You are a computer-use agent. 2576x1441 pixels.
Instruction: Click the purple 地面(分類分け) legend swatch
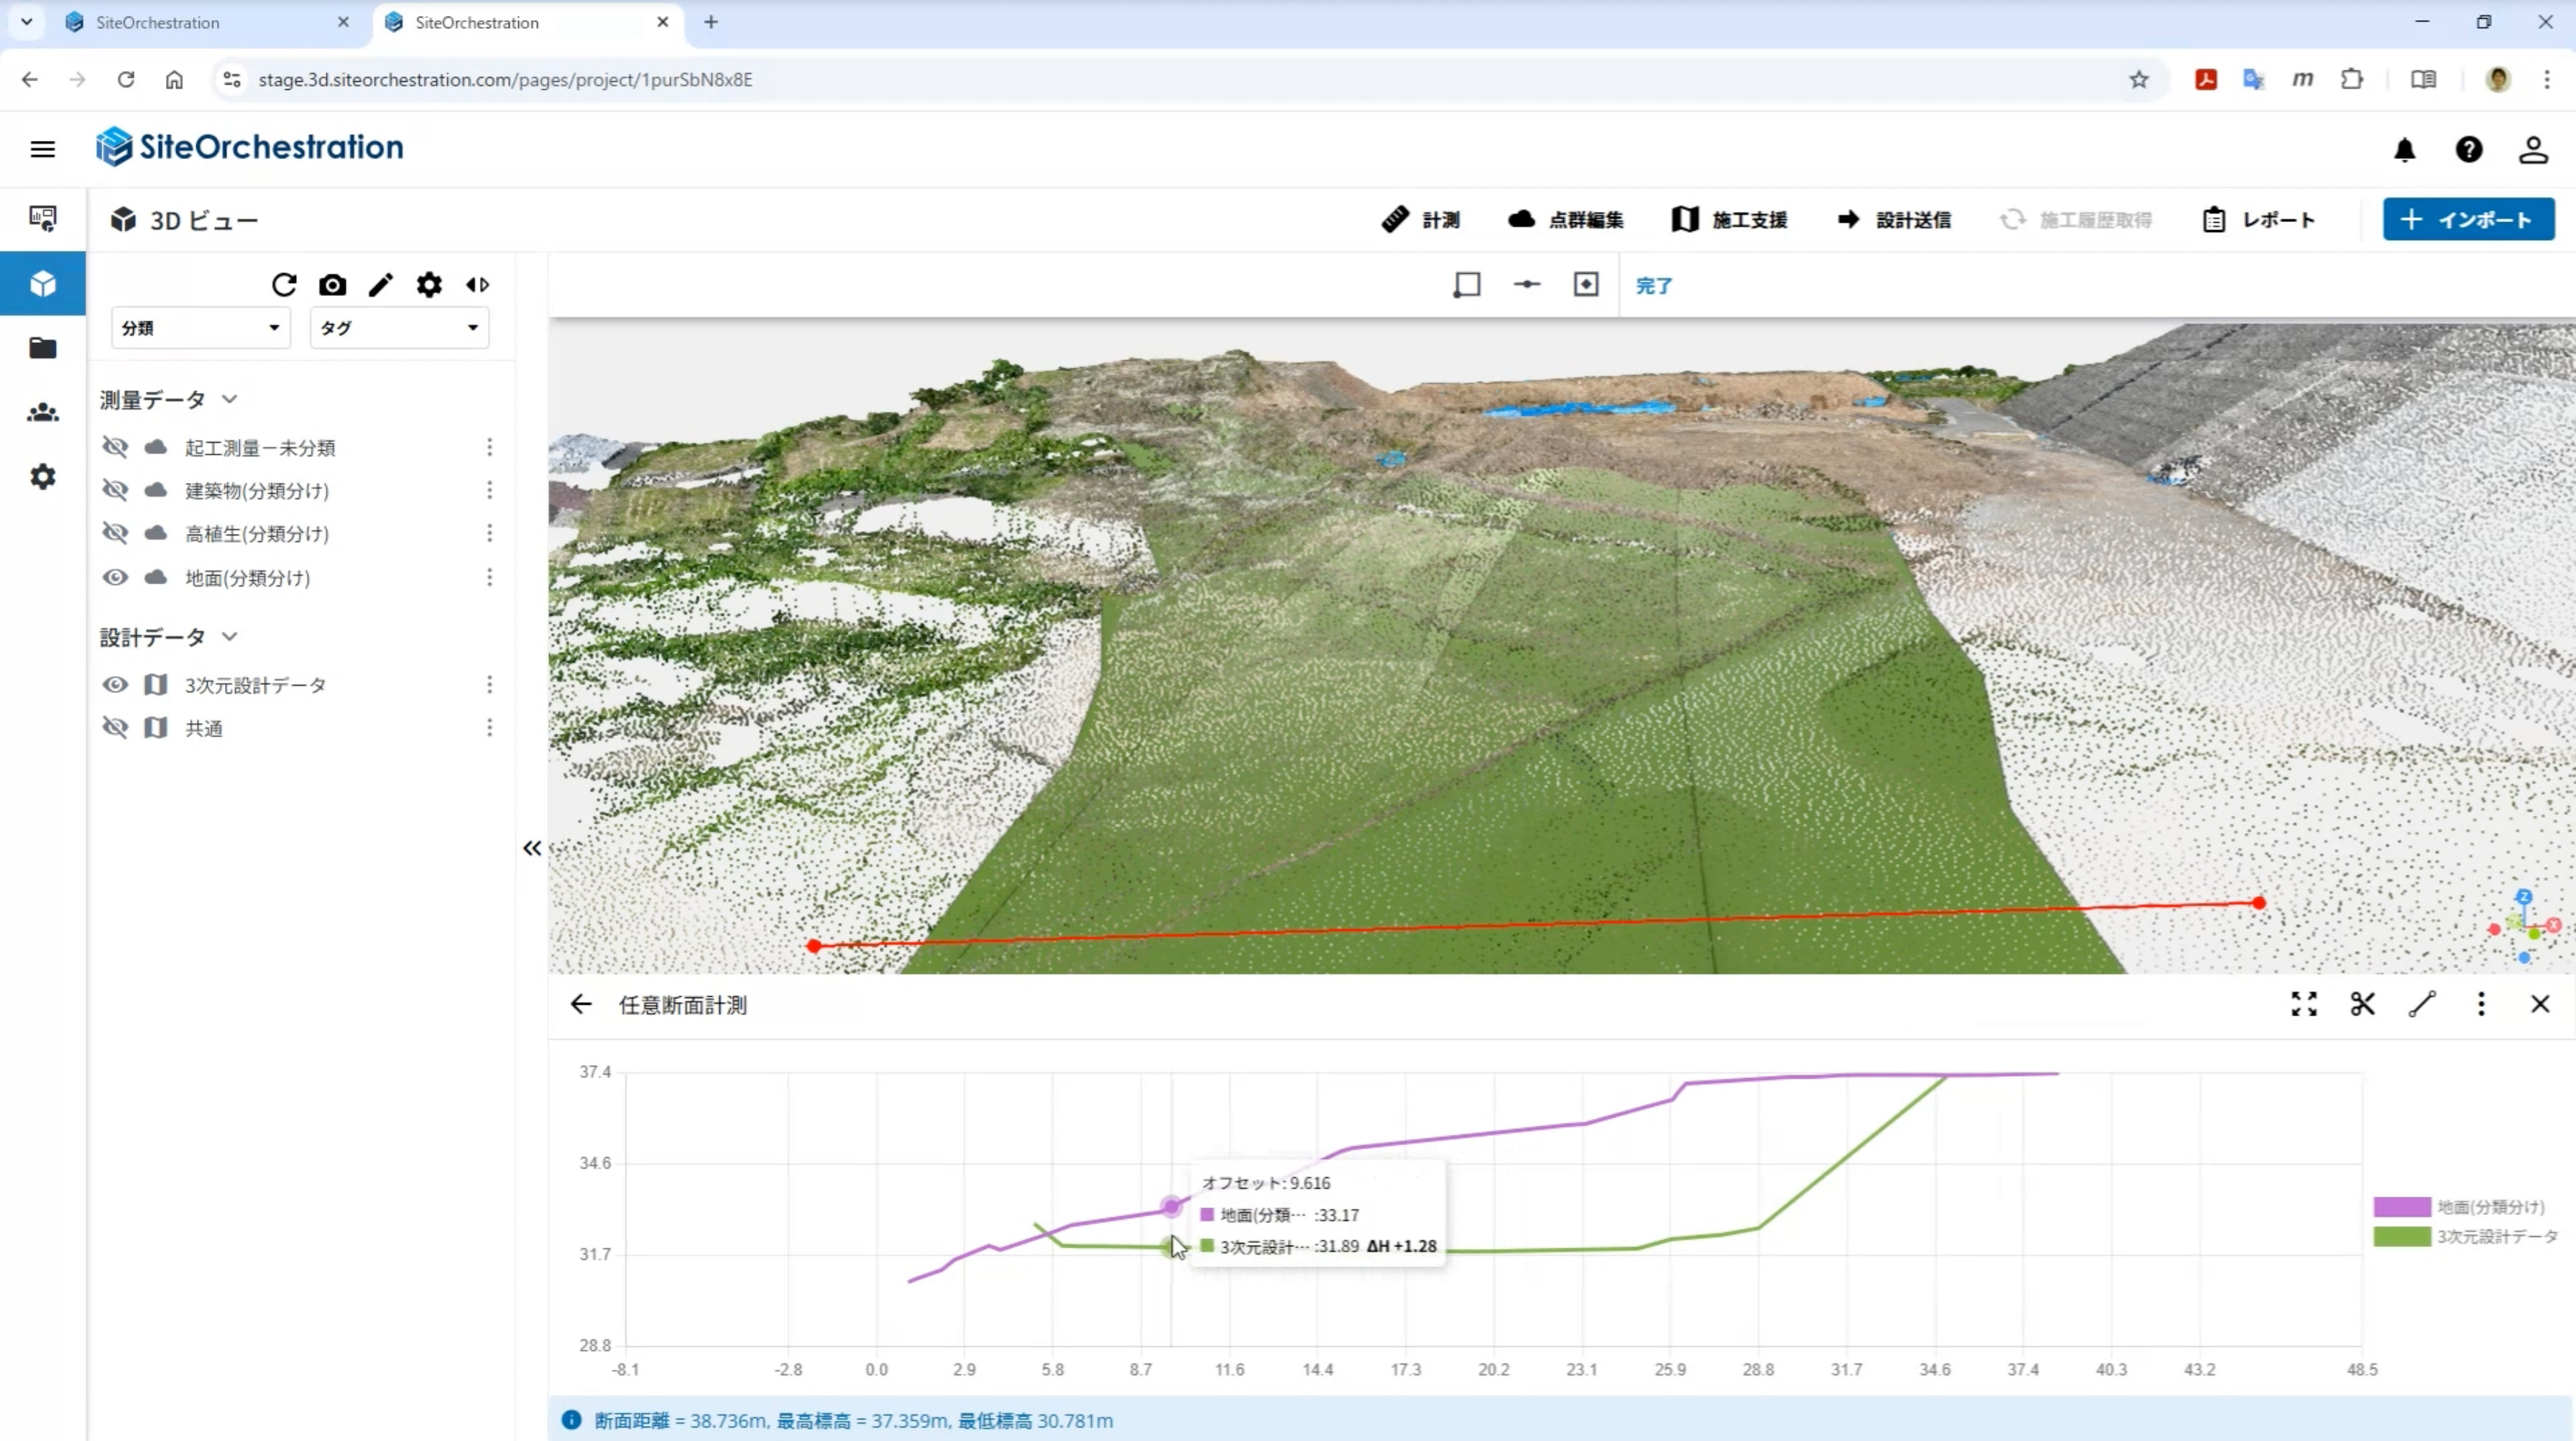[x=2402, y=1207]
